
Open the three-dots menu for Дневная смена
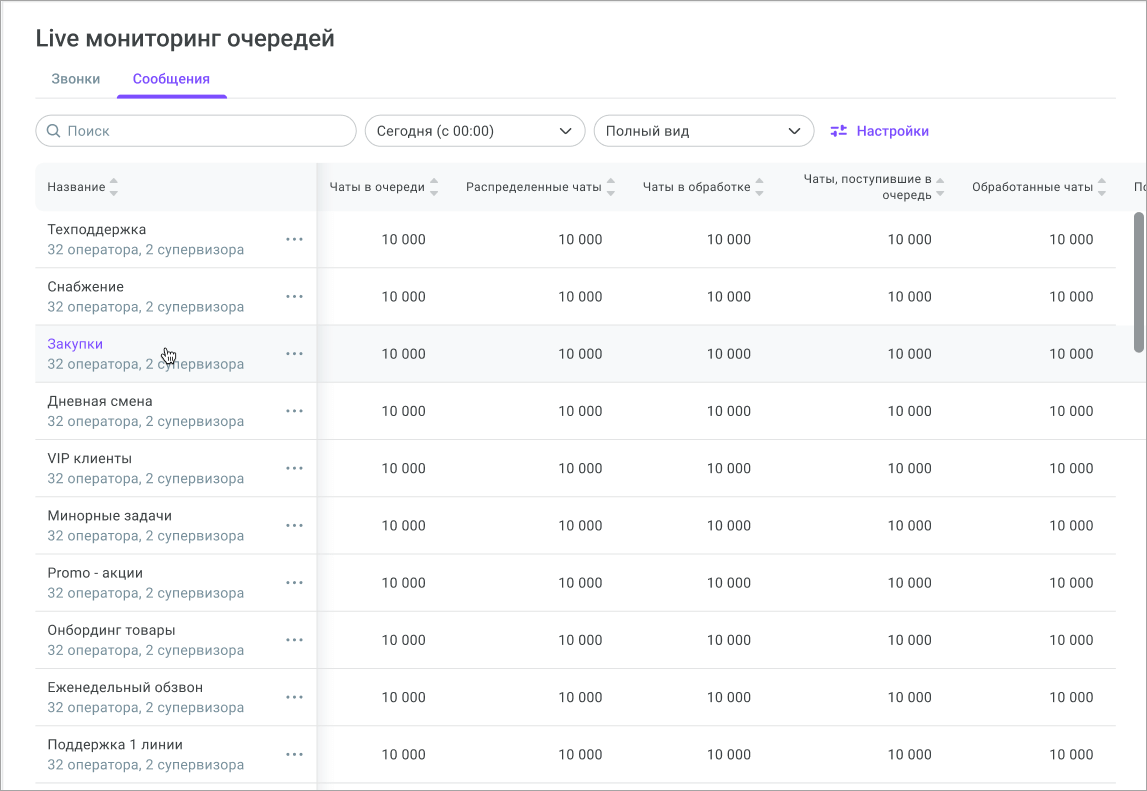point(294,411)
